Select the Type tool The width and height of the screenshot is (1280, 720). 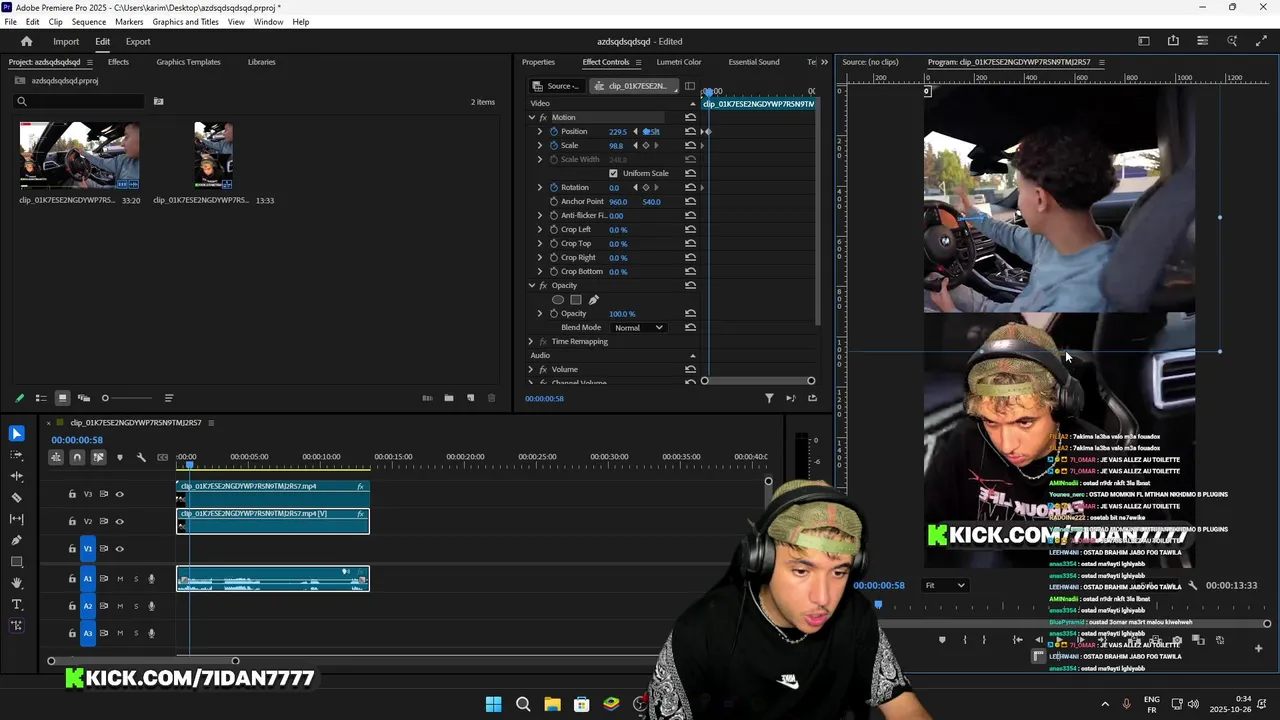(x=16, y=604)
